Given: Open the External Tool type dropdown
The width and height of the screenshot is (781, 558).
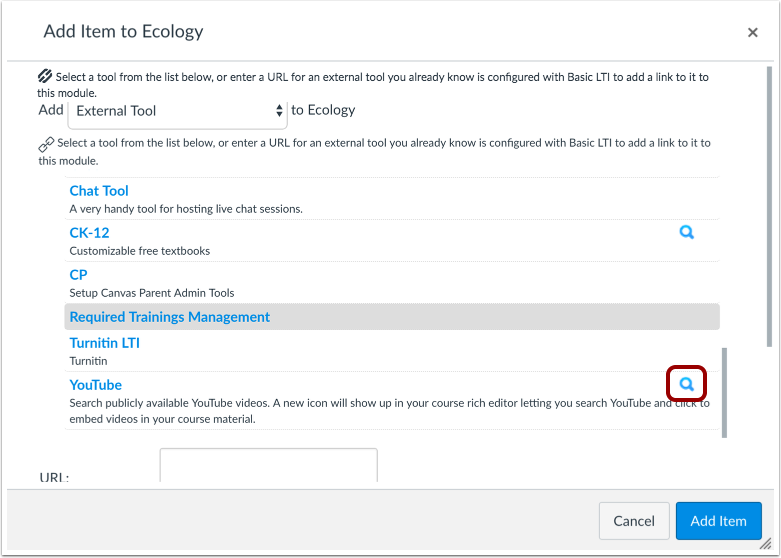Looking at the screenshot, I should [x=177, y=111].
